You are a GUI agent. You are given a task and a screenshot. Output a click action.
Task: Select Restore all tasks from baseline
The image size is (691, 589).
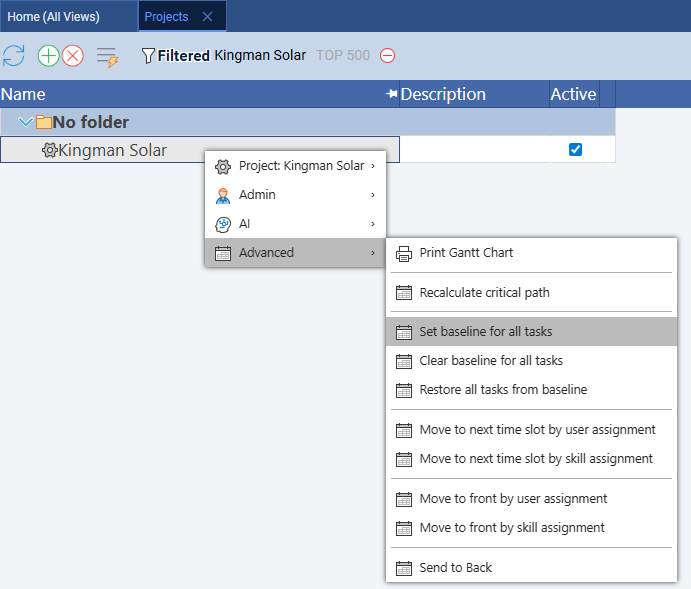[531, 389]
